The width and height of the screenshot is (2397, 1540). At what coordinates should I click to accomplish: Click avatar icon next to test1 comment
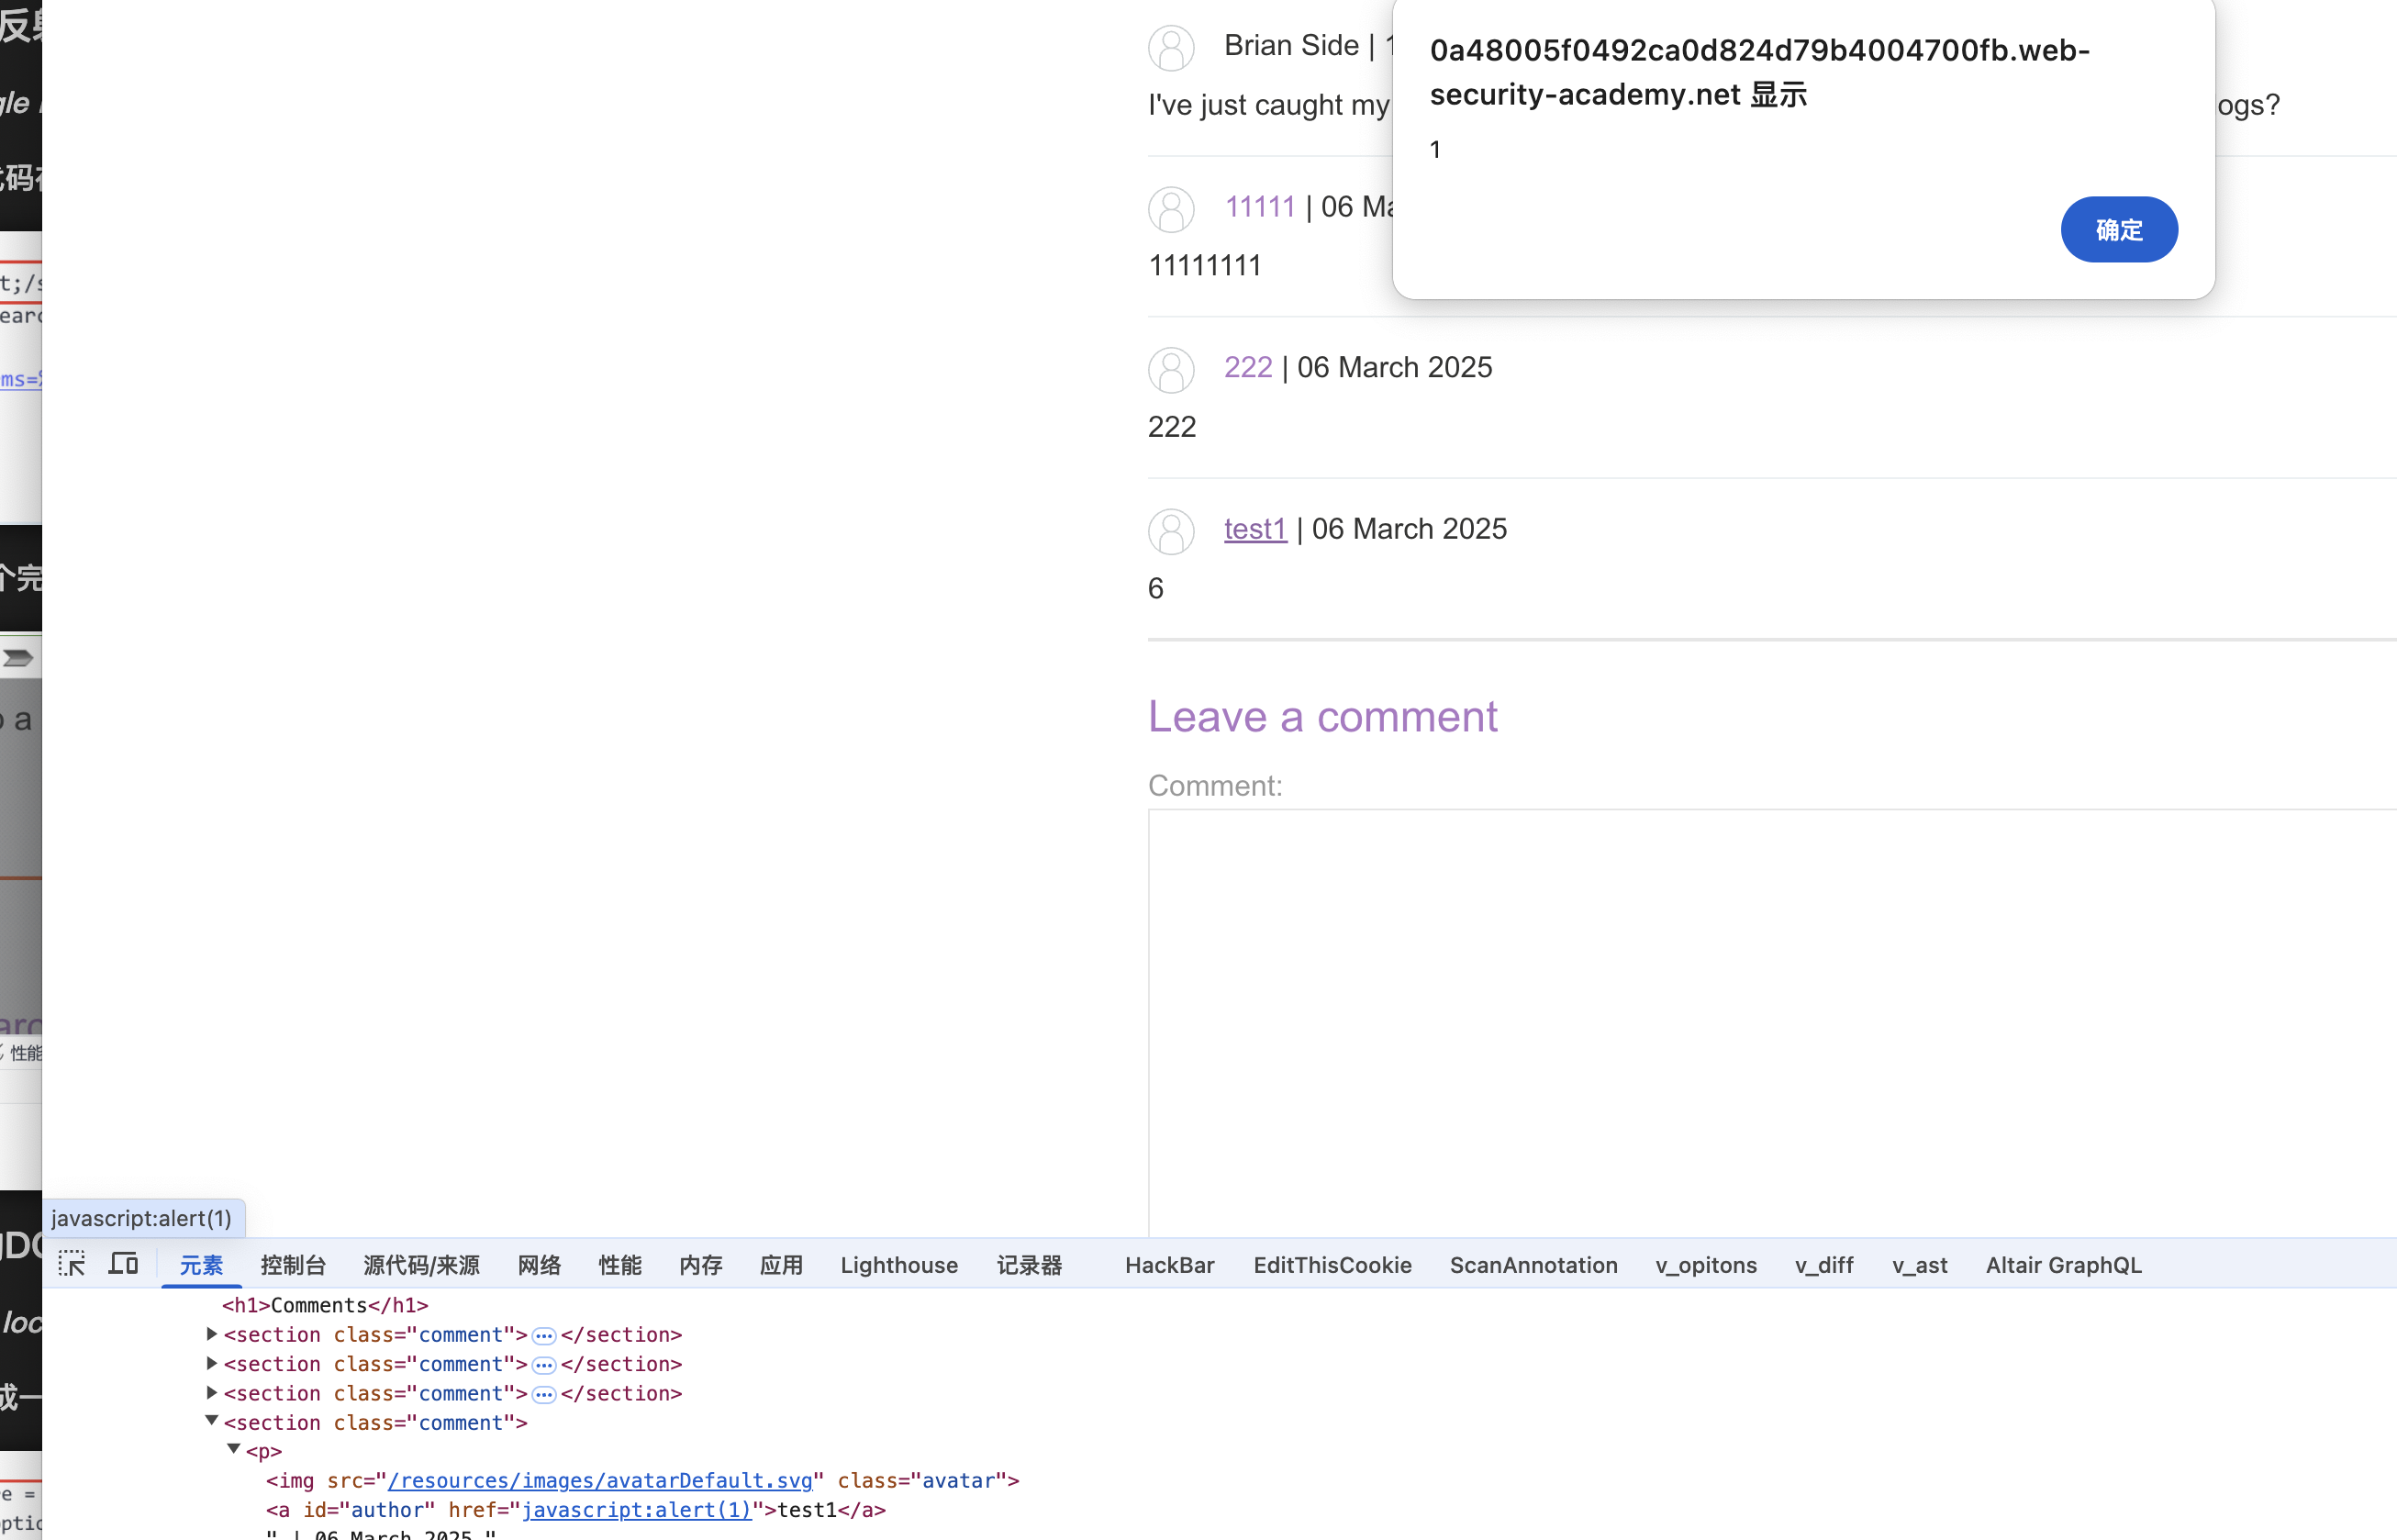1171,531
